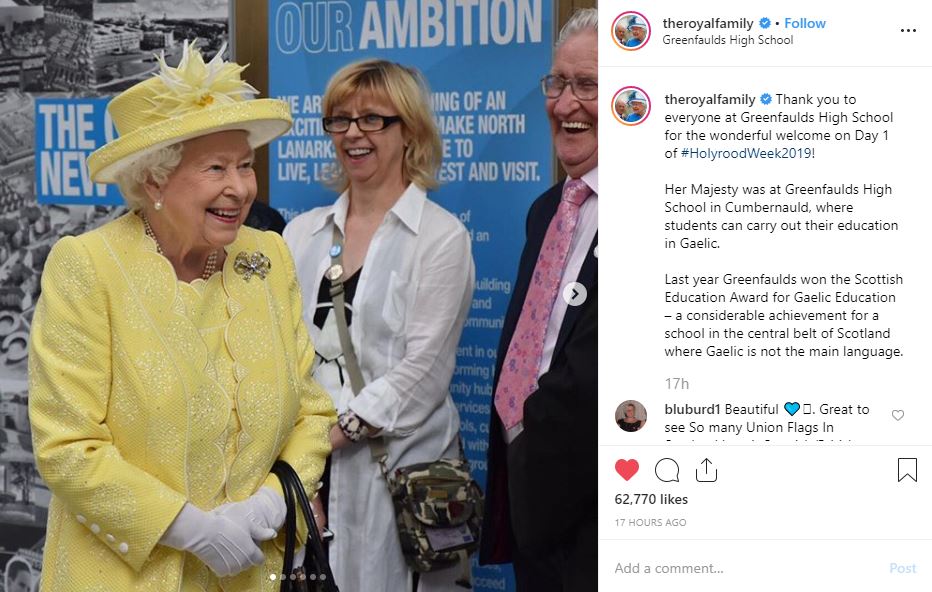Open the three-dot more options menu
This screenshot has height=592, width=932.
tap(908, 31)
